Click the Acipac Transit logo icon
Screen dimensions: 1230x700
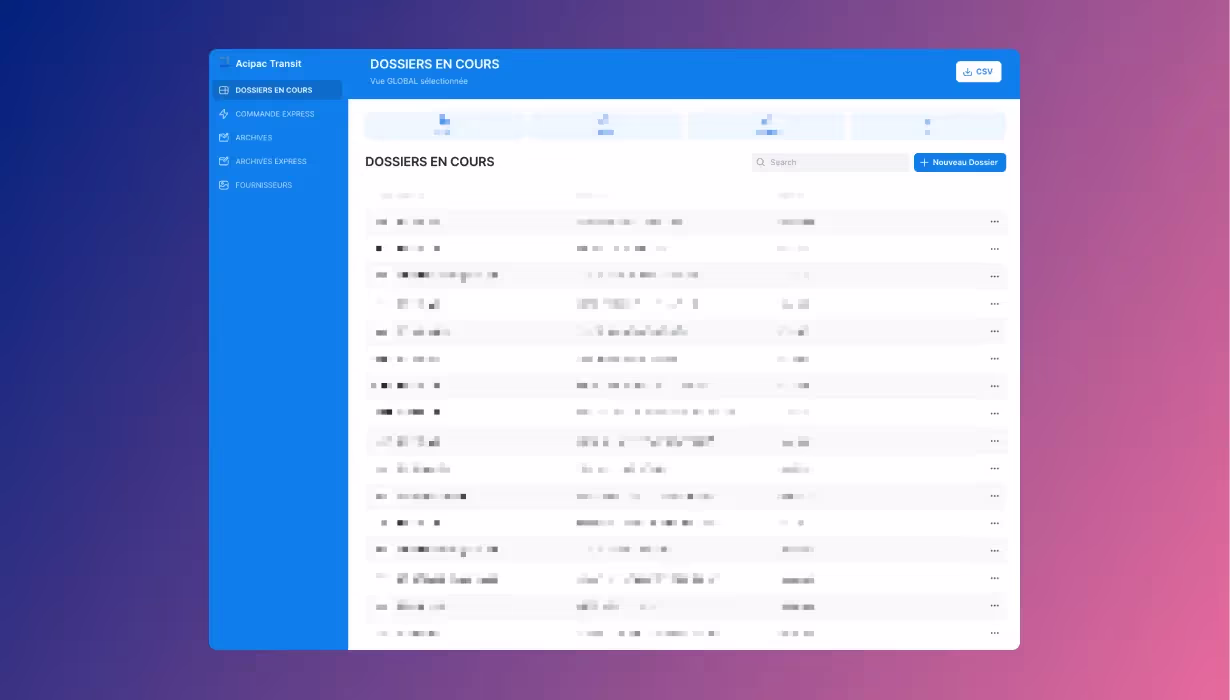[225, 63]
